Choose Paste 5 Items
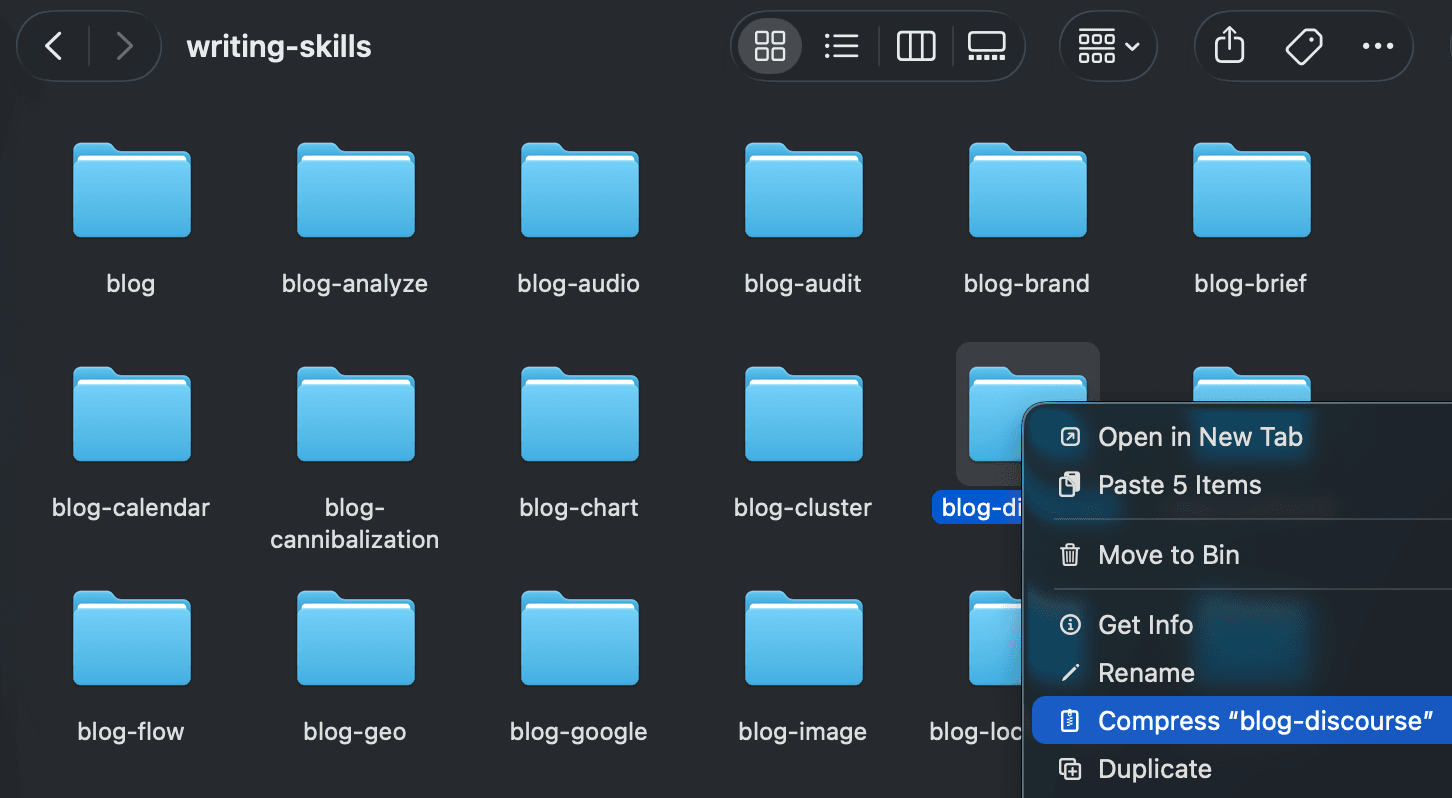This screenshot has height=798, width=1452. pos(1241,485)
